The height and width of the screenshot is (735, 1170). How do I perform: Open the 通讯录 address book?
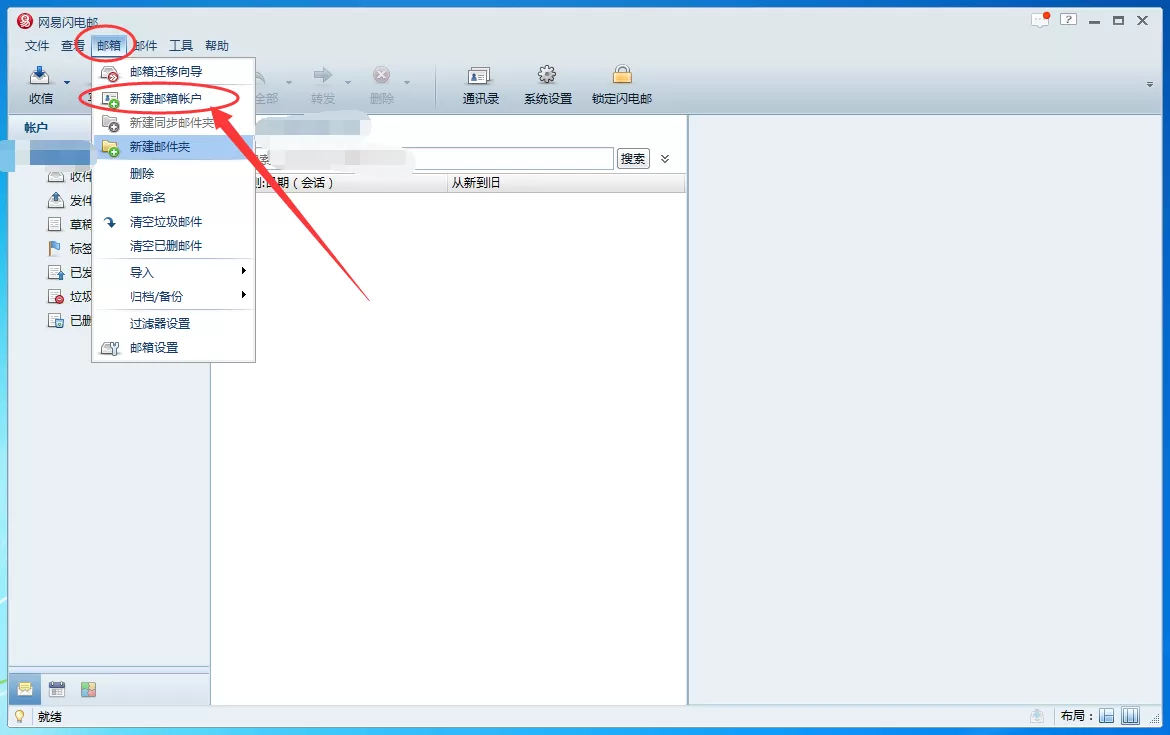(480, 85)
